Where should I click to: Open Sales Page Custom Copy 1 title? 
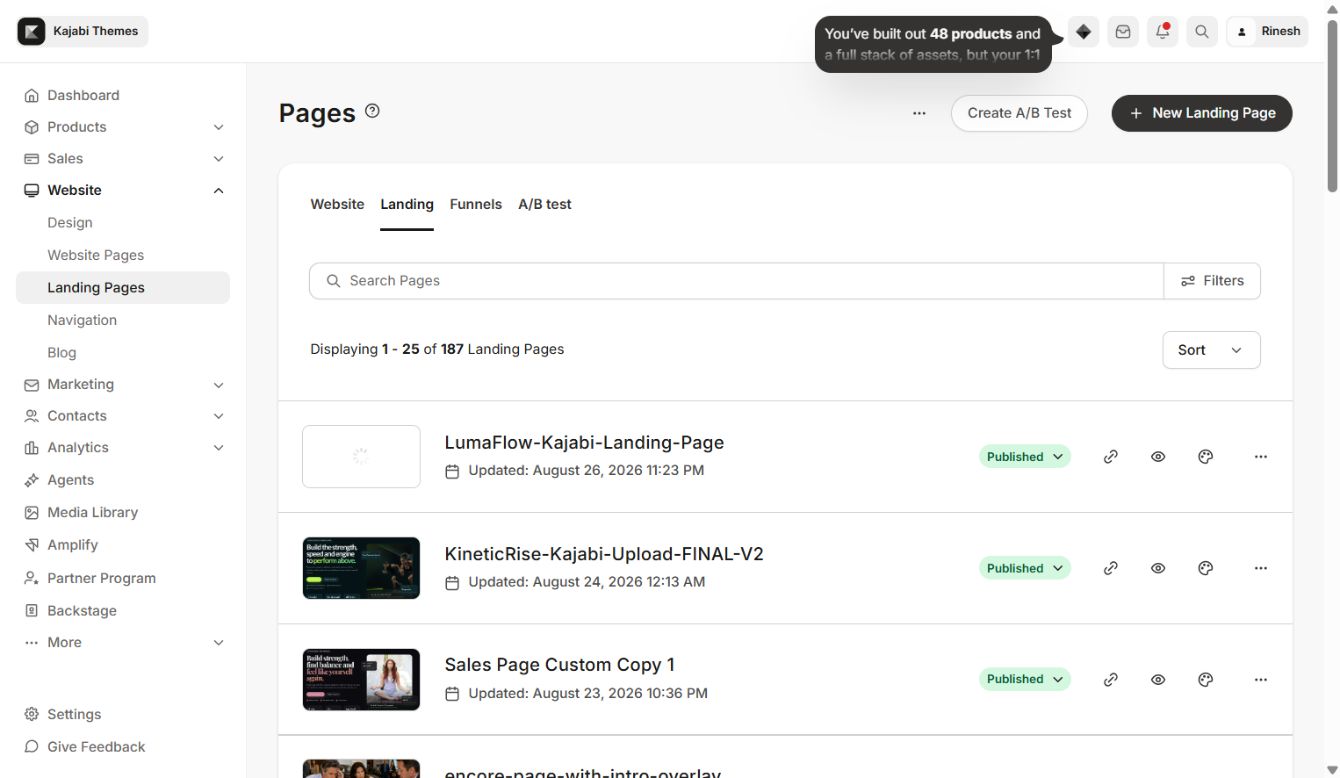(559, 665)
